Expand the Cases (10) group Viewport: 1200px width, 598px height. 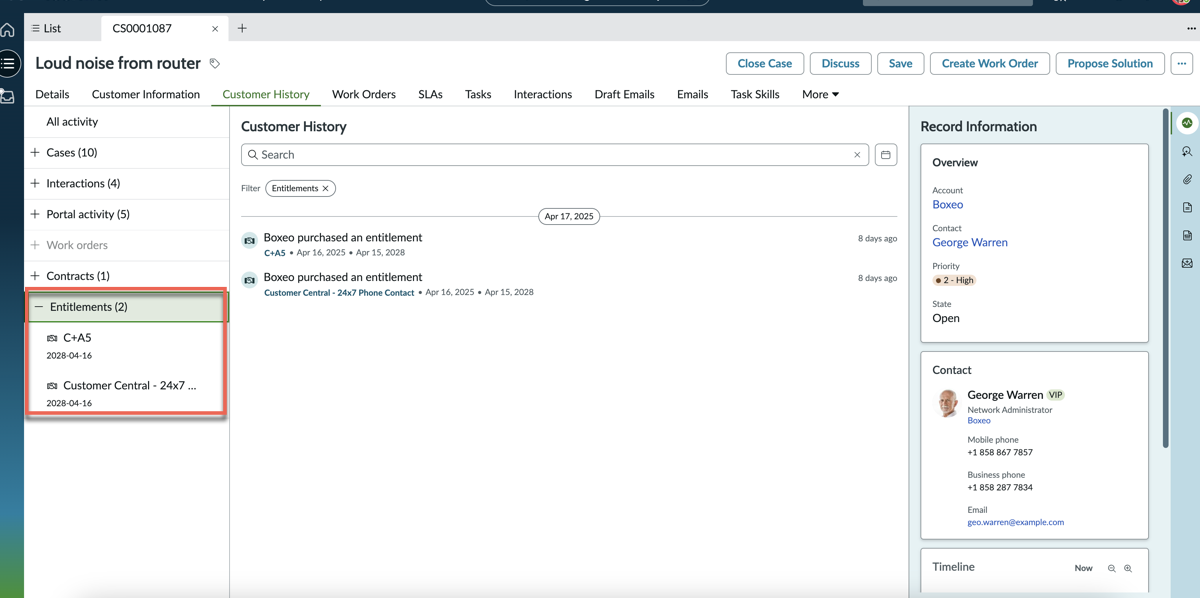[x=35, y=153]
